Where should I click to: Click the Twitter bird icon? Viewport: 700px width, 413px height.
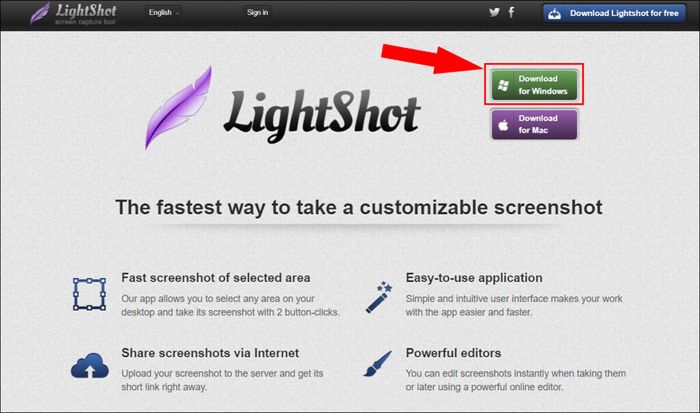tap(494, 13)
